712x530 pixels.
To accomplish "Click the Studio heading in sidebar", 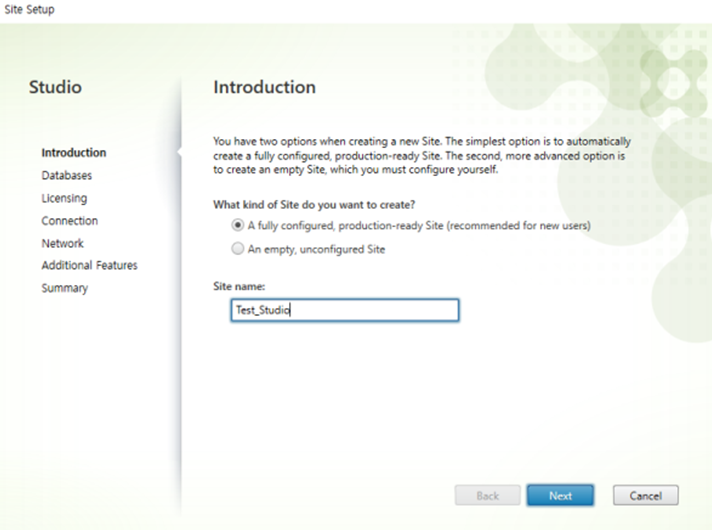I will pyautogui.click(x=55, y=87).
